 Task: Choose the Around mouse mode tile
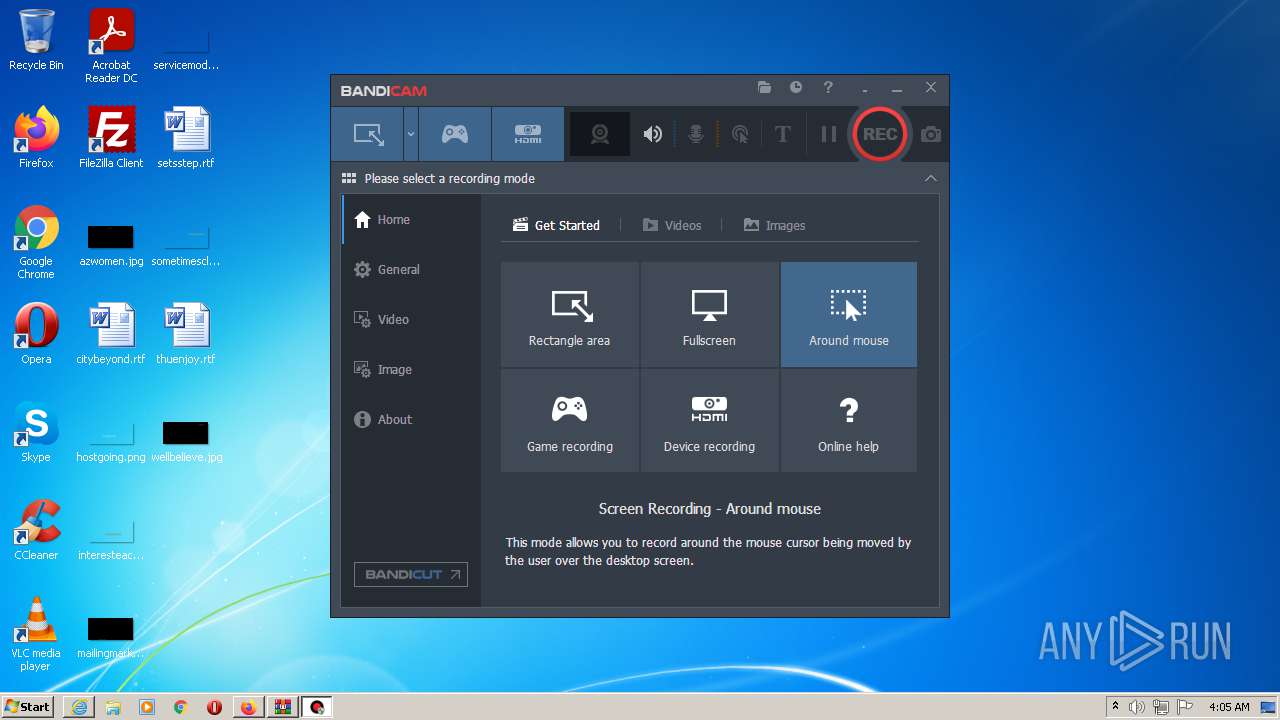click(x=849, y=314)
